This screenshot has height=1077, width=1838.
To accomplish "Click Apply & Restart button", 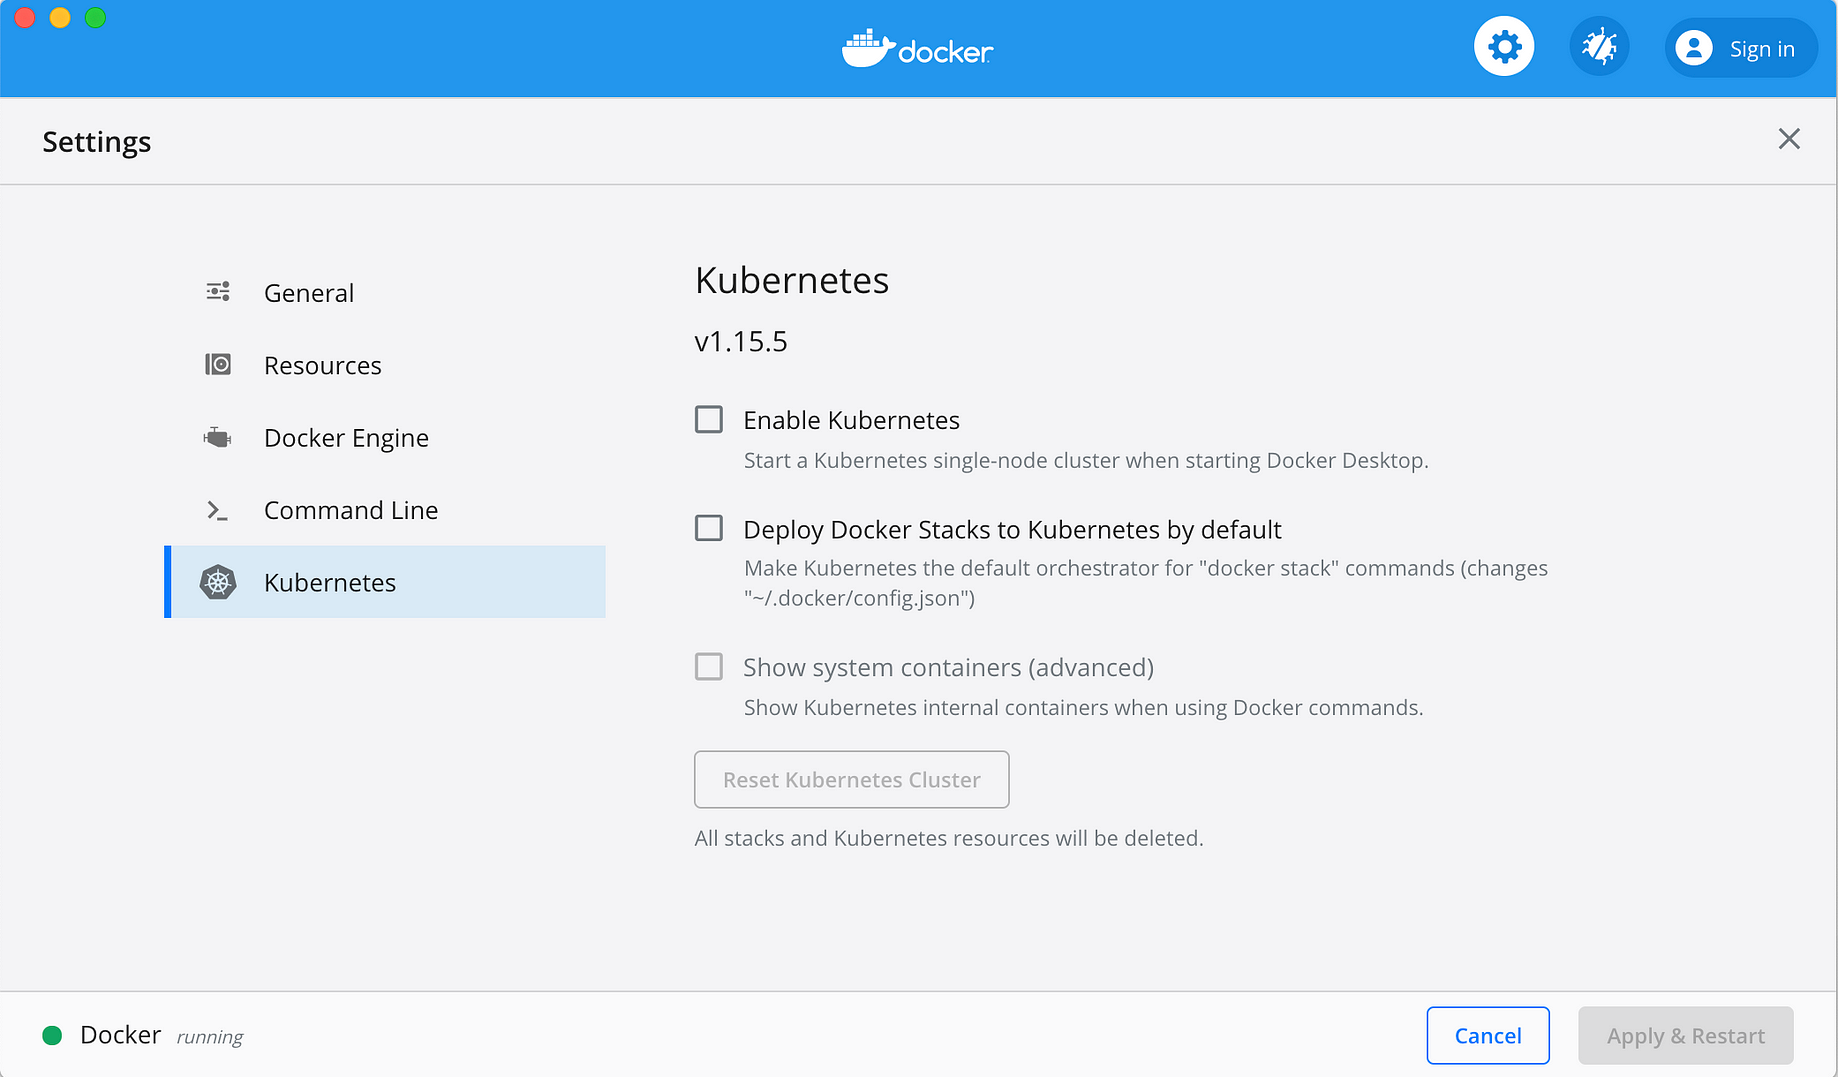I will coord(1686,1036).
